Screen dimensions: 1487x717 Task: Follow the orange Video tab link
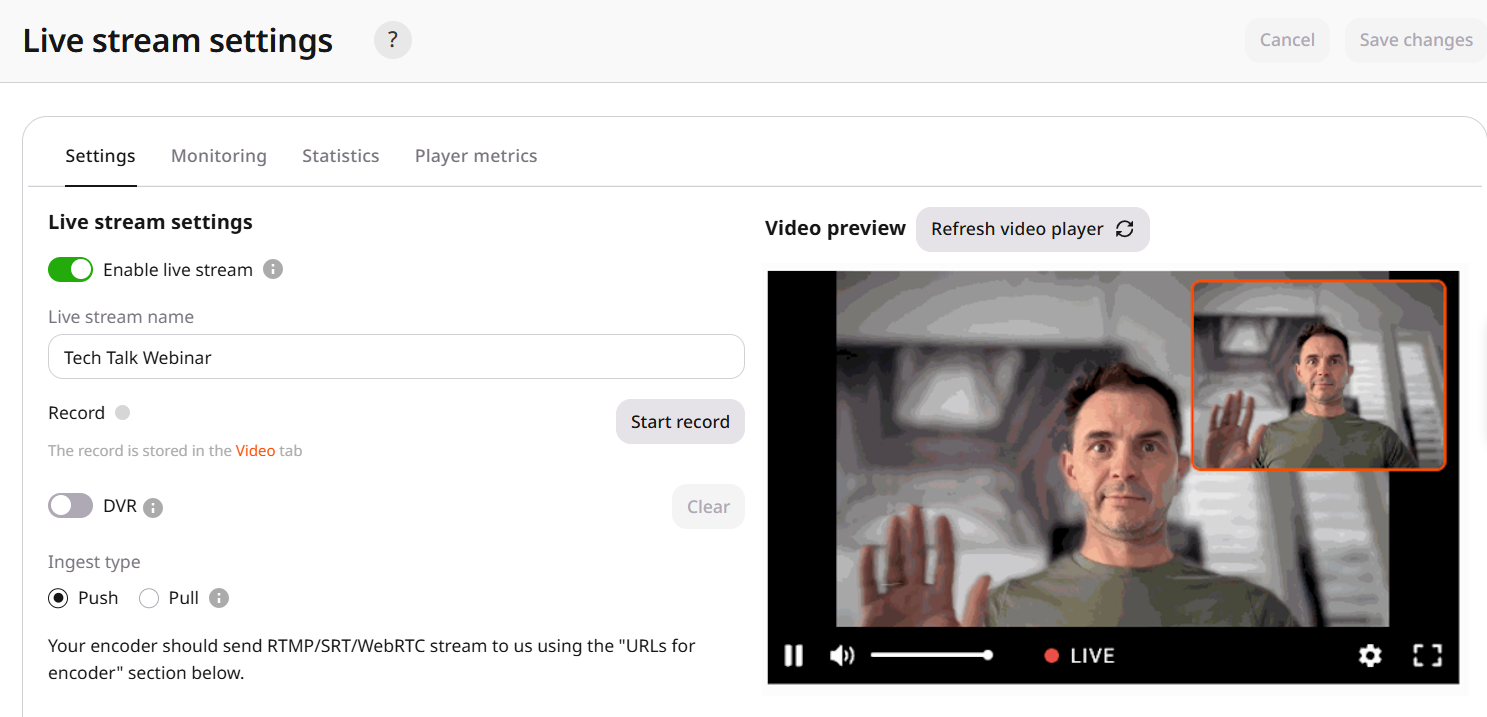pyautogui.click(x=255, y=451)
